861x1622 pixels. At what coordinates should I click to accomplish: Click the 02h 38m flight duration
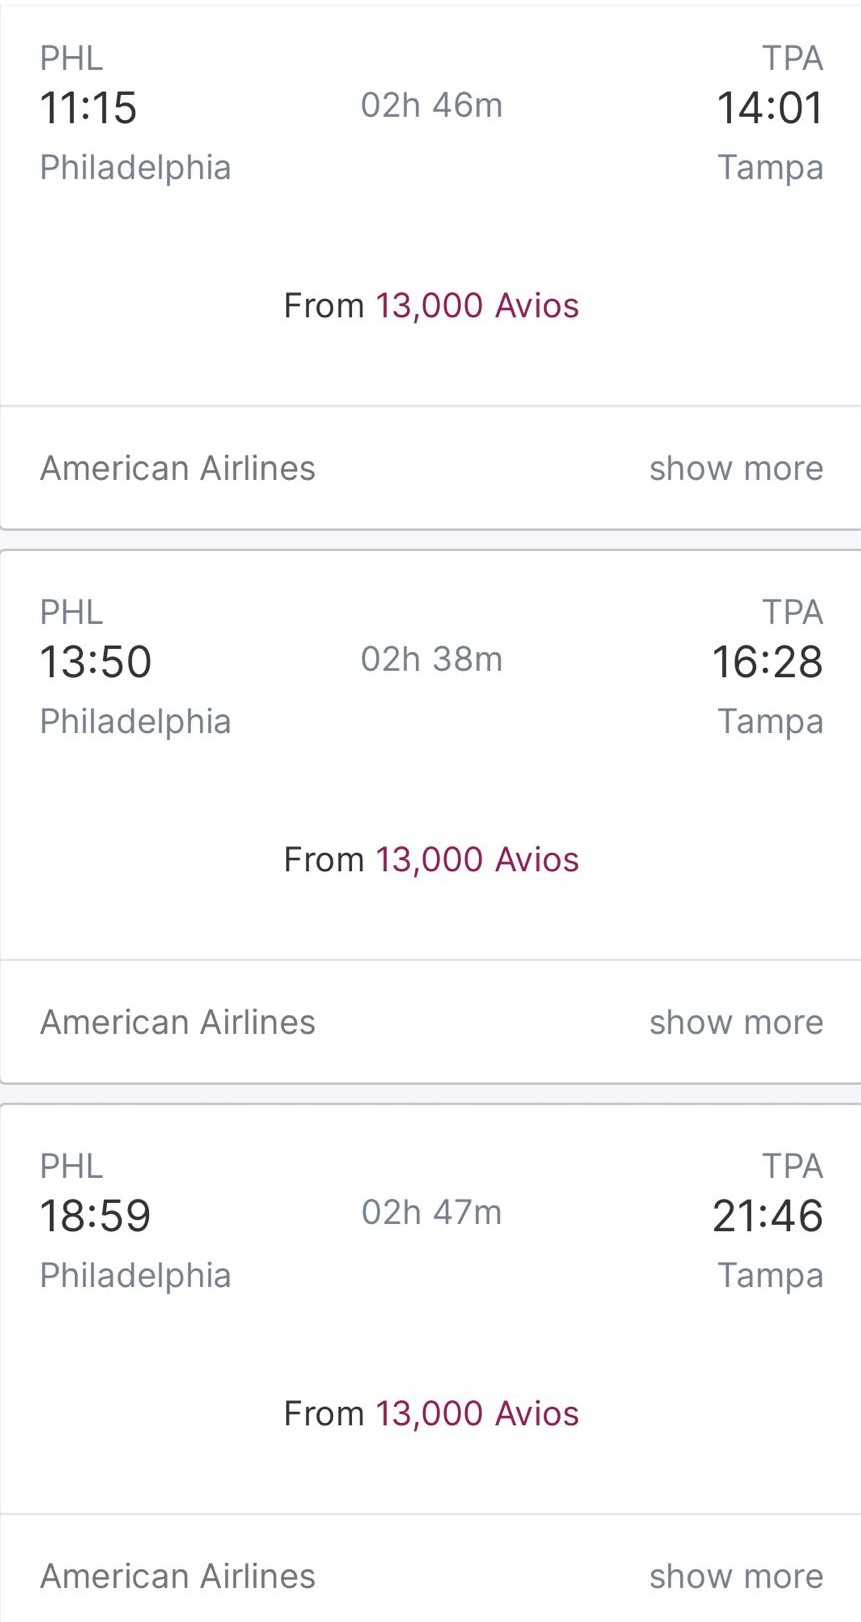(431, 659)
